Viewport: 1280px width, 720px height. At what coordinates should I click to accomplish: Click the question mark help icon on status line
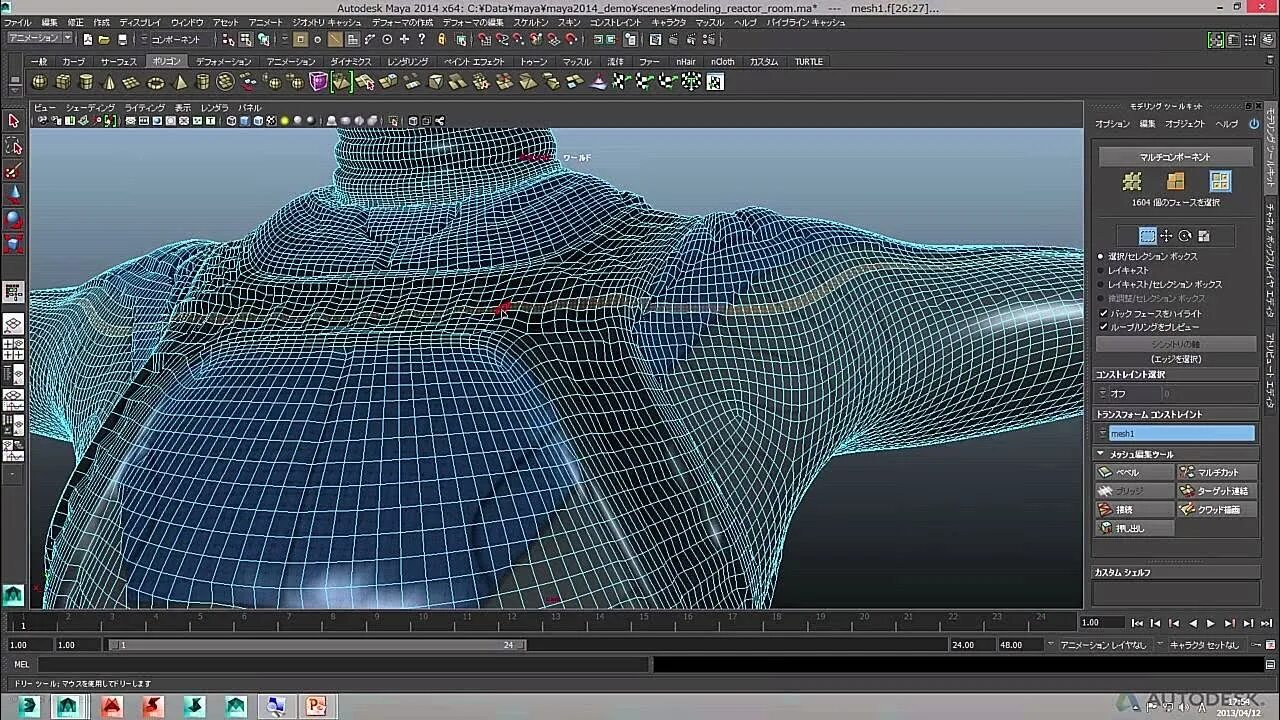pos(422,40)
